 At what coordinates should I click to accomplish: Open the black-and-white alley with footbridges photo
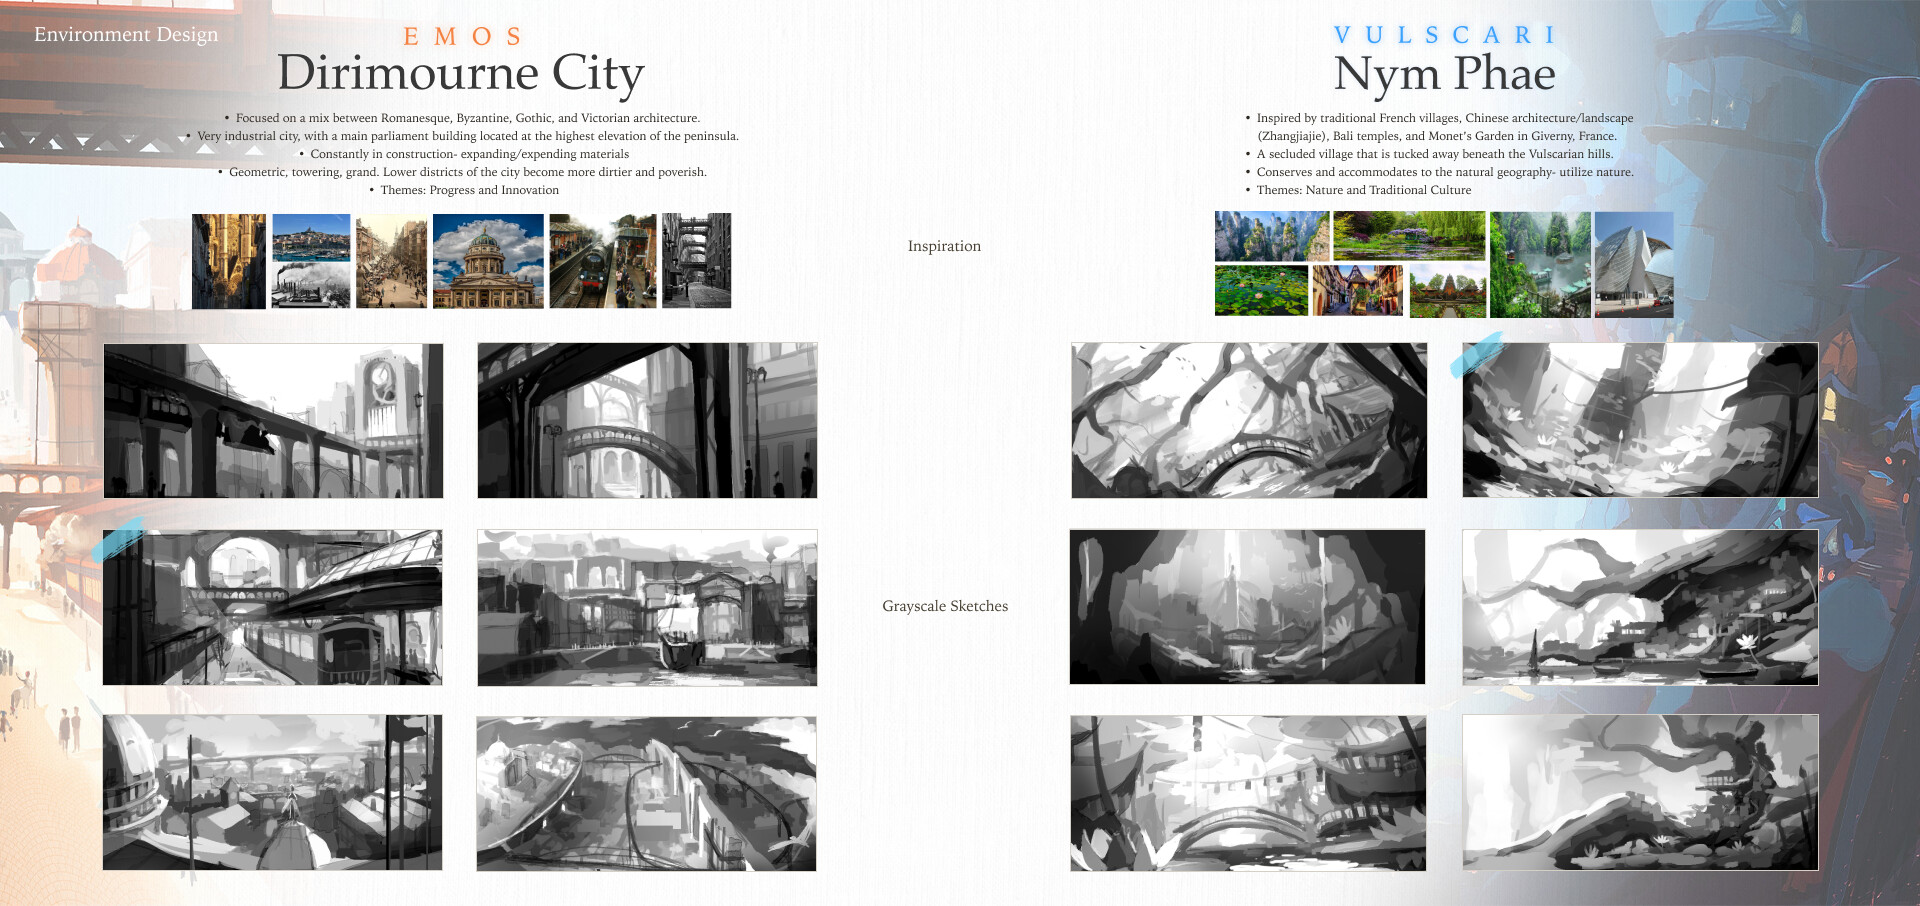click(696, 261)
